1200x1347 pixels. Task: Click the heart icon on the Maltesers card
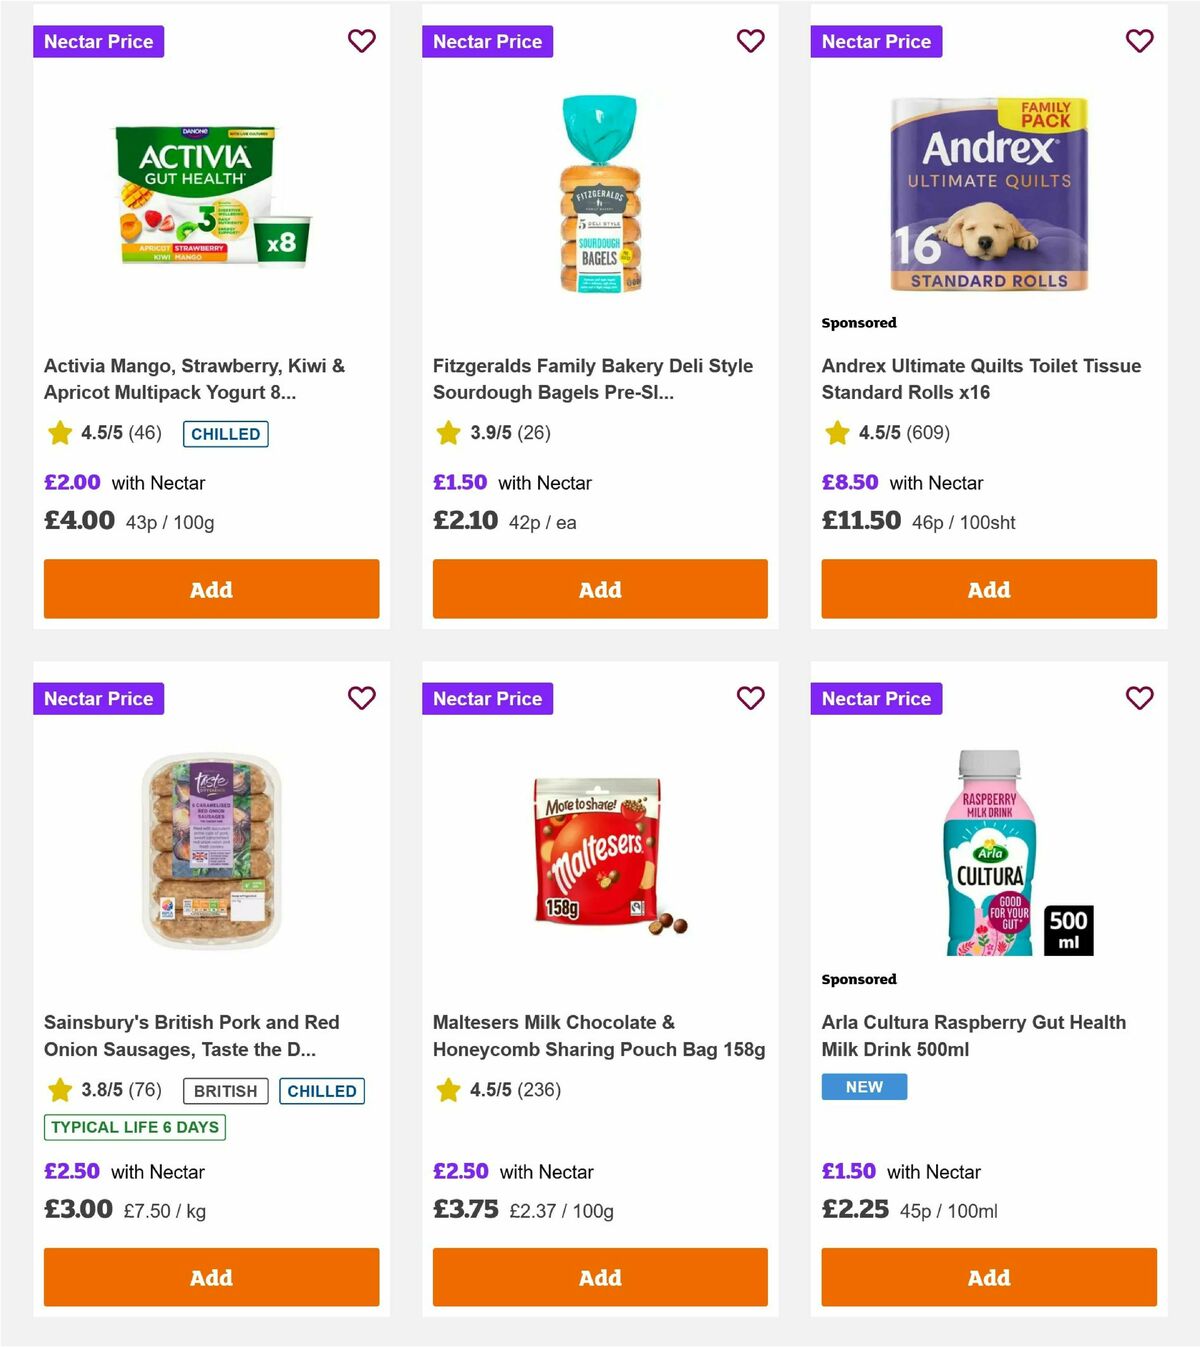coord(750,698)
